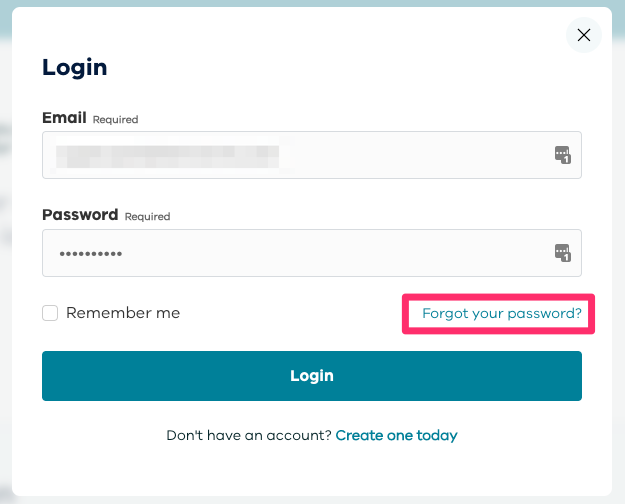Tick the Remember me checkbox

click(x=50, y=313)
